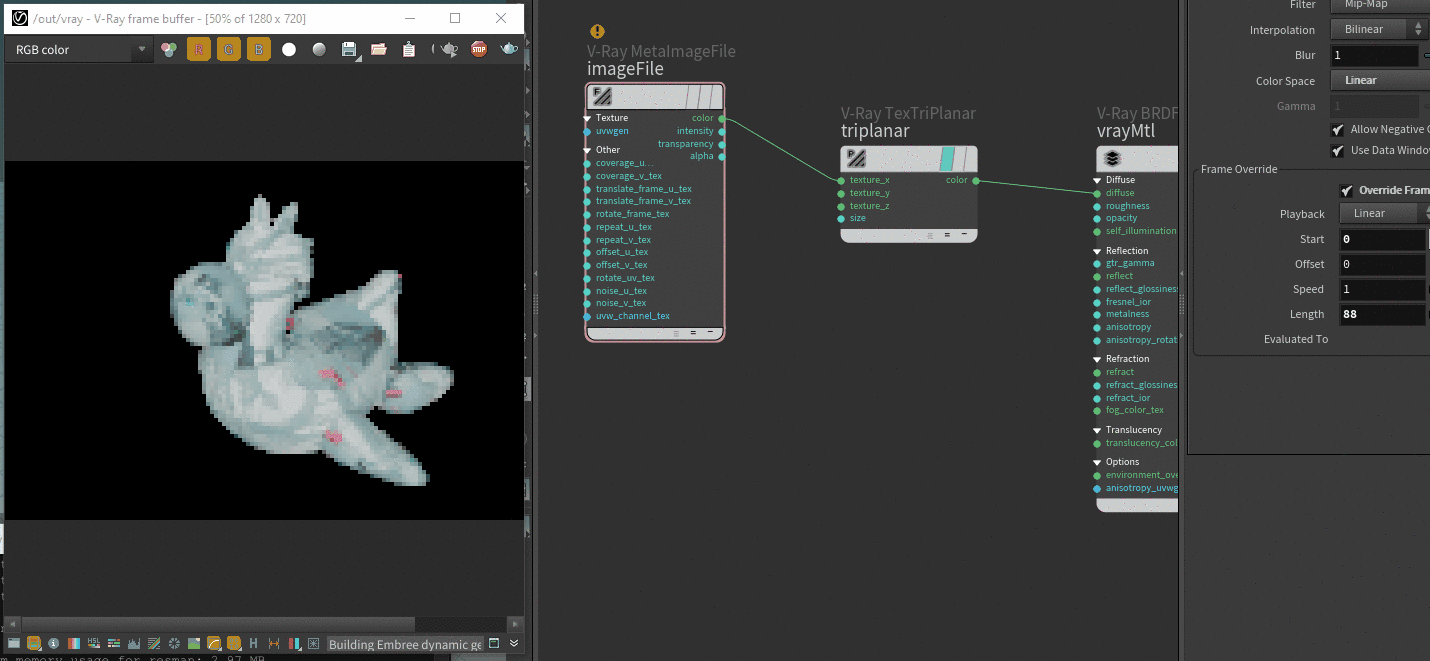Copy render to clipboard icon
Screen dimensions: 1430x661
(x=409, y=49)
